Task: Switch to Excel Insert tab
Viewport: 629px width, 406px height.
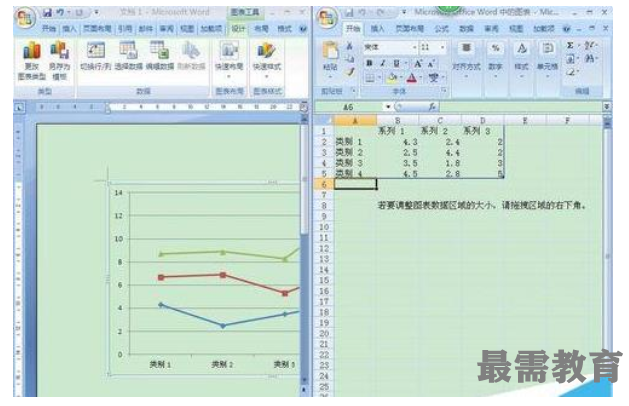Action: 377,28
